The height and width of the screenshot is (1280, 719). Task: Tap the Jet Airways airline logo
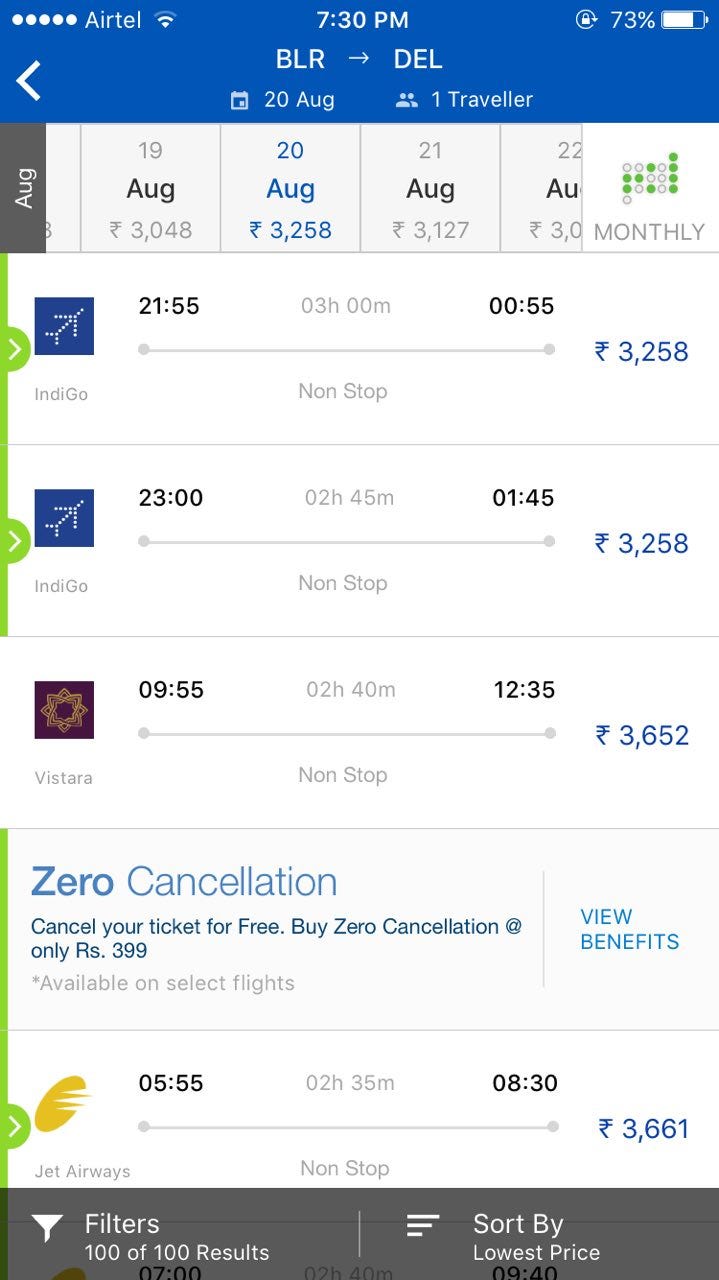pos(63,1105)
